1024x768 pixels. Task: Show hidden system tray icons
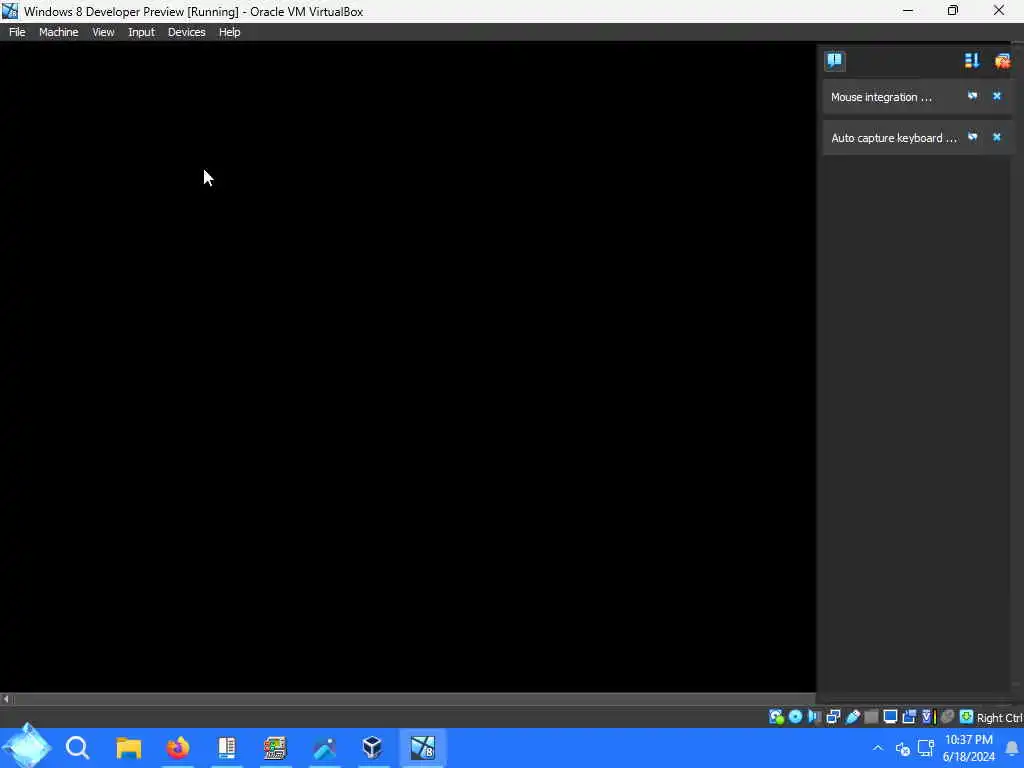(x=878, y=748)
